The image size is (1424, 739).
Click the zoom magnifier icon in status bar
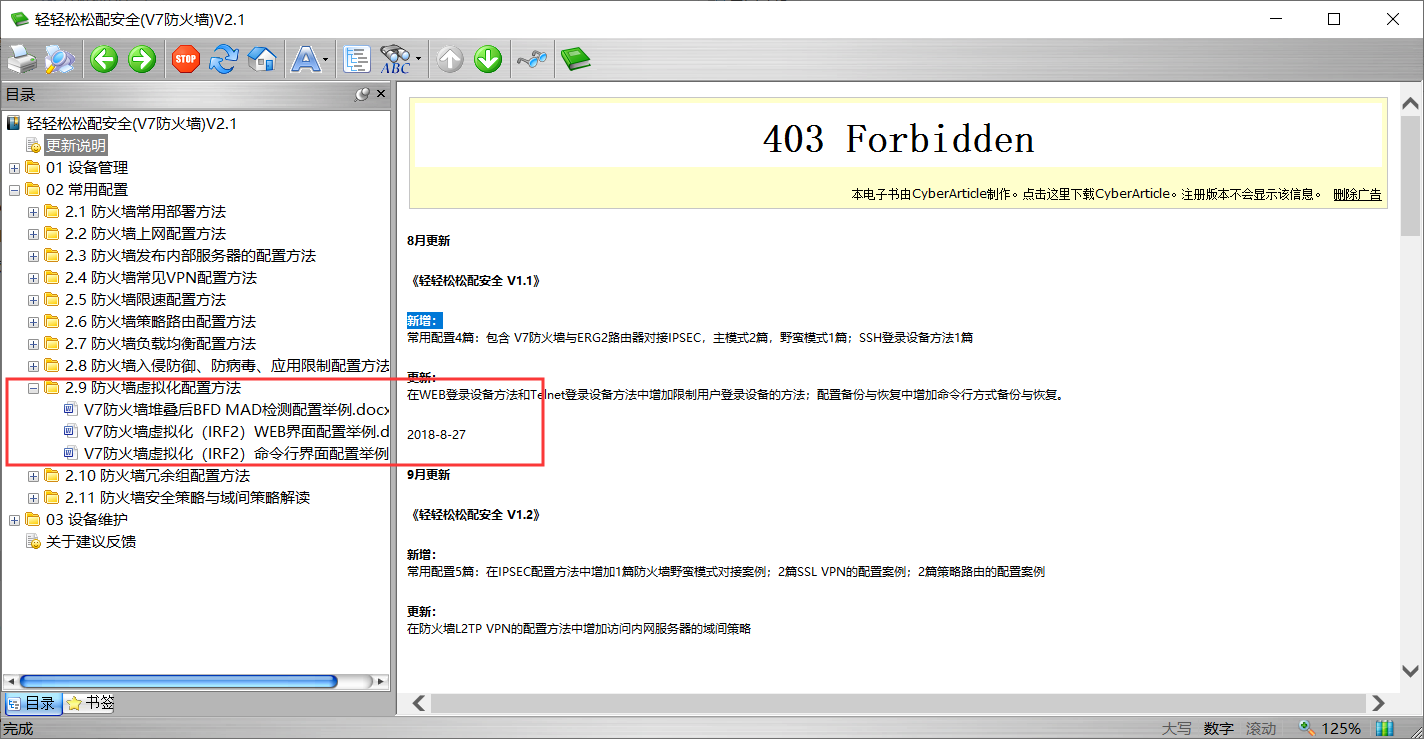coord(1306,728)
